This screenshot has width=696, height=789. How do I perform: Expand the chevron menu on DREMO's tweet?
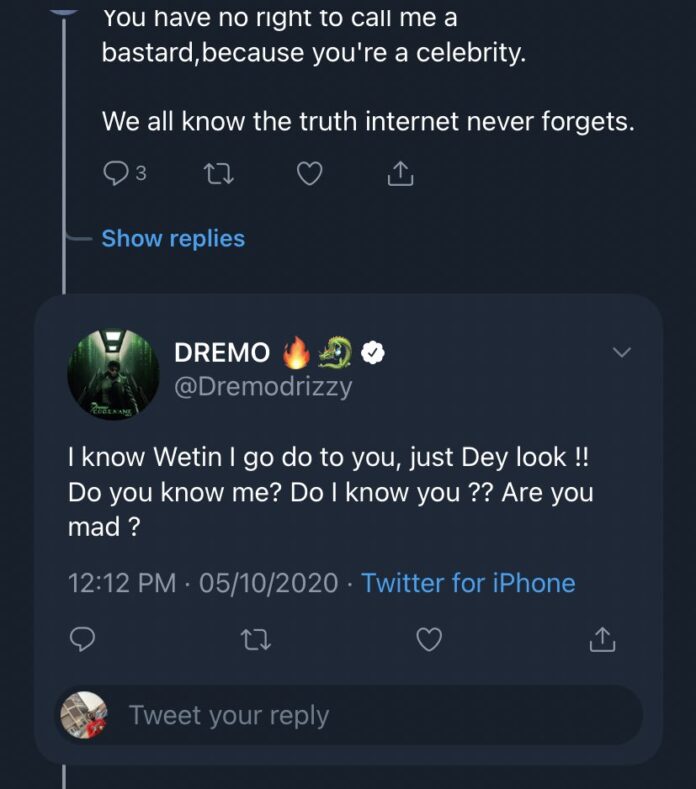coord(622,352)
